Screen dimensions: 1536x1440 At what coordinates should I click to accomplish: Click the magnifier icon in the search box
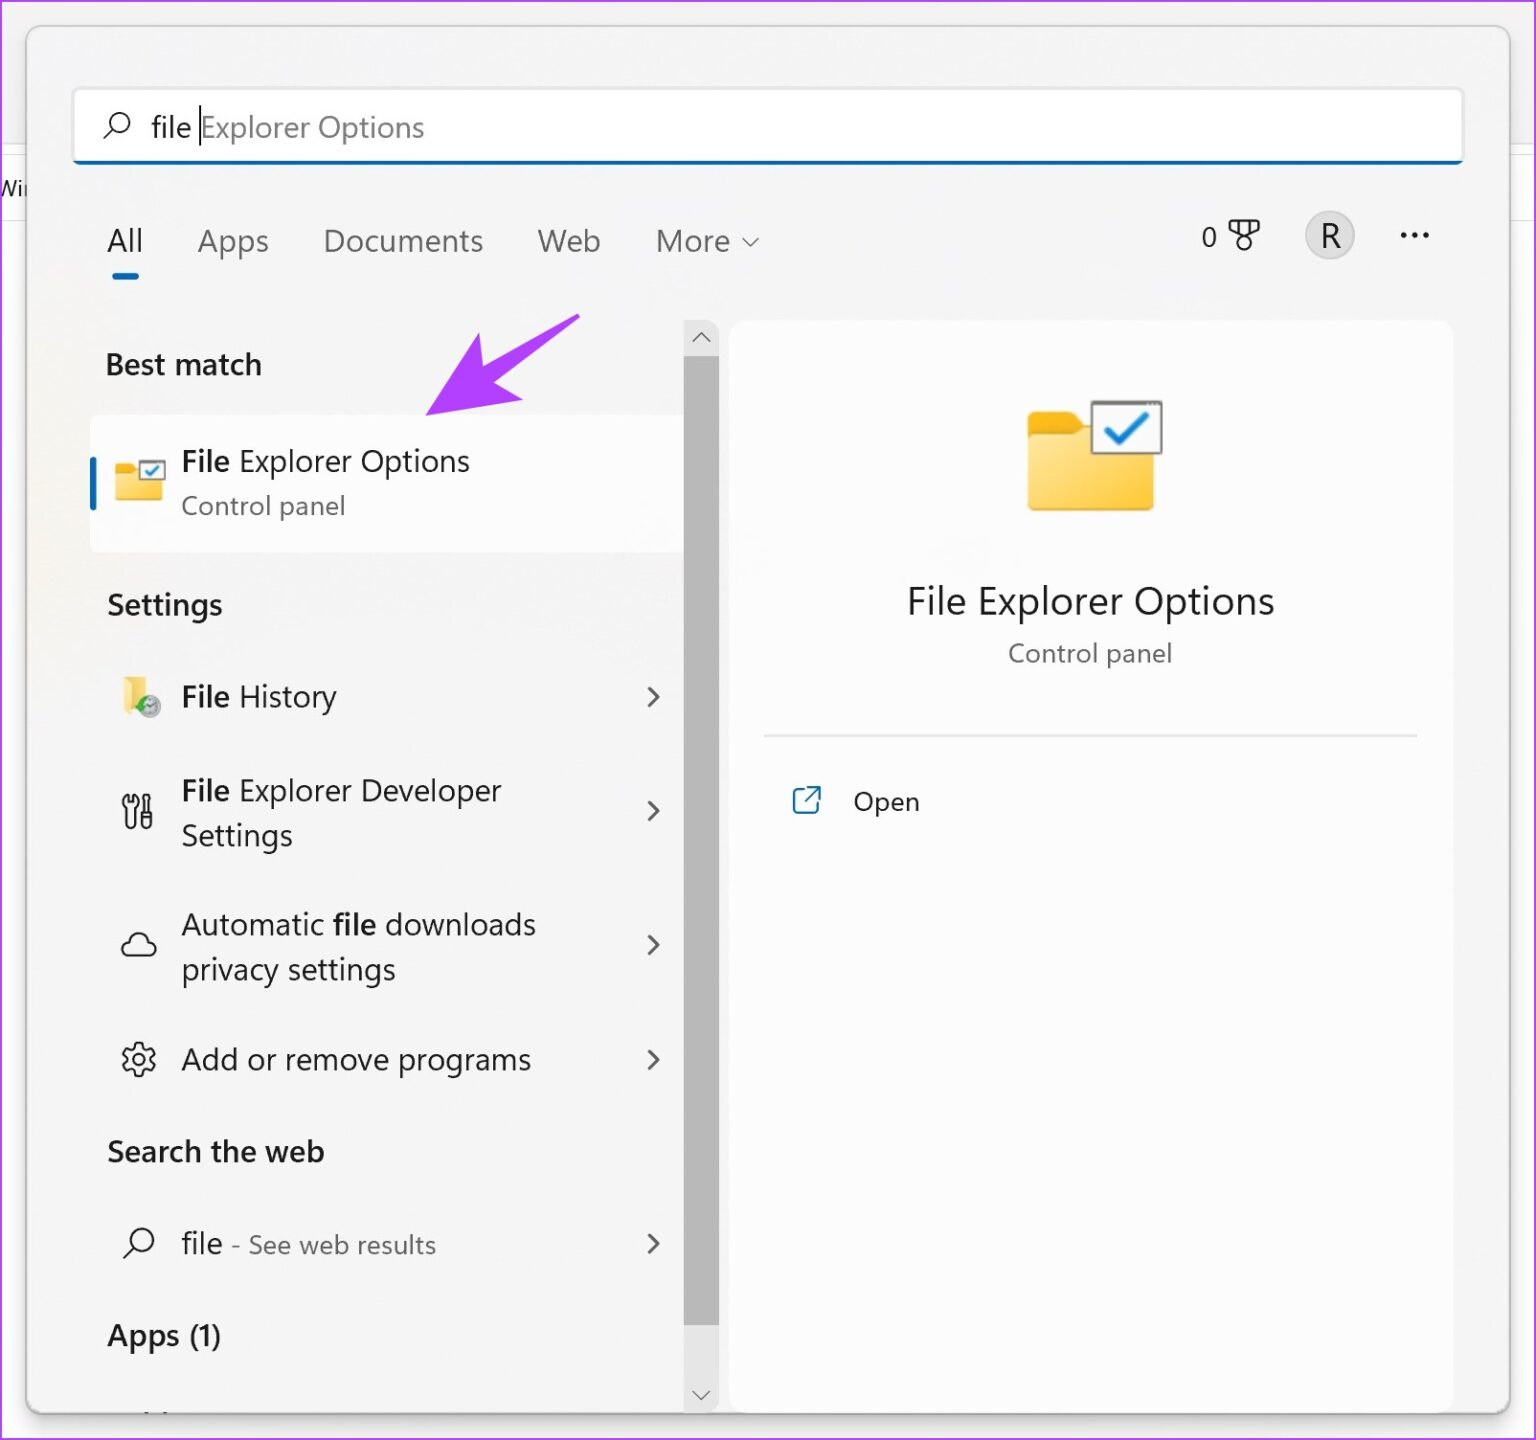pos(117,126)
